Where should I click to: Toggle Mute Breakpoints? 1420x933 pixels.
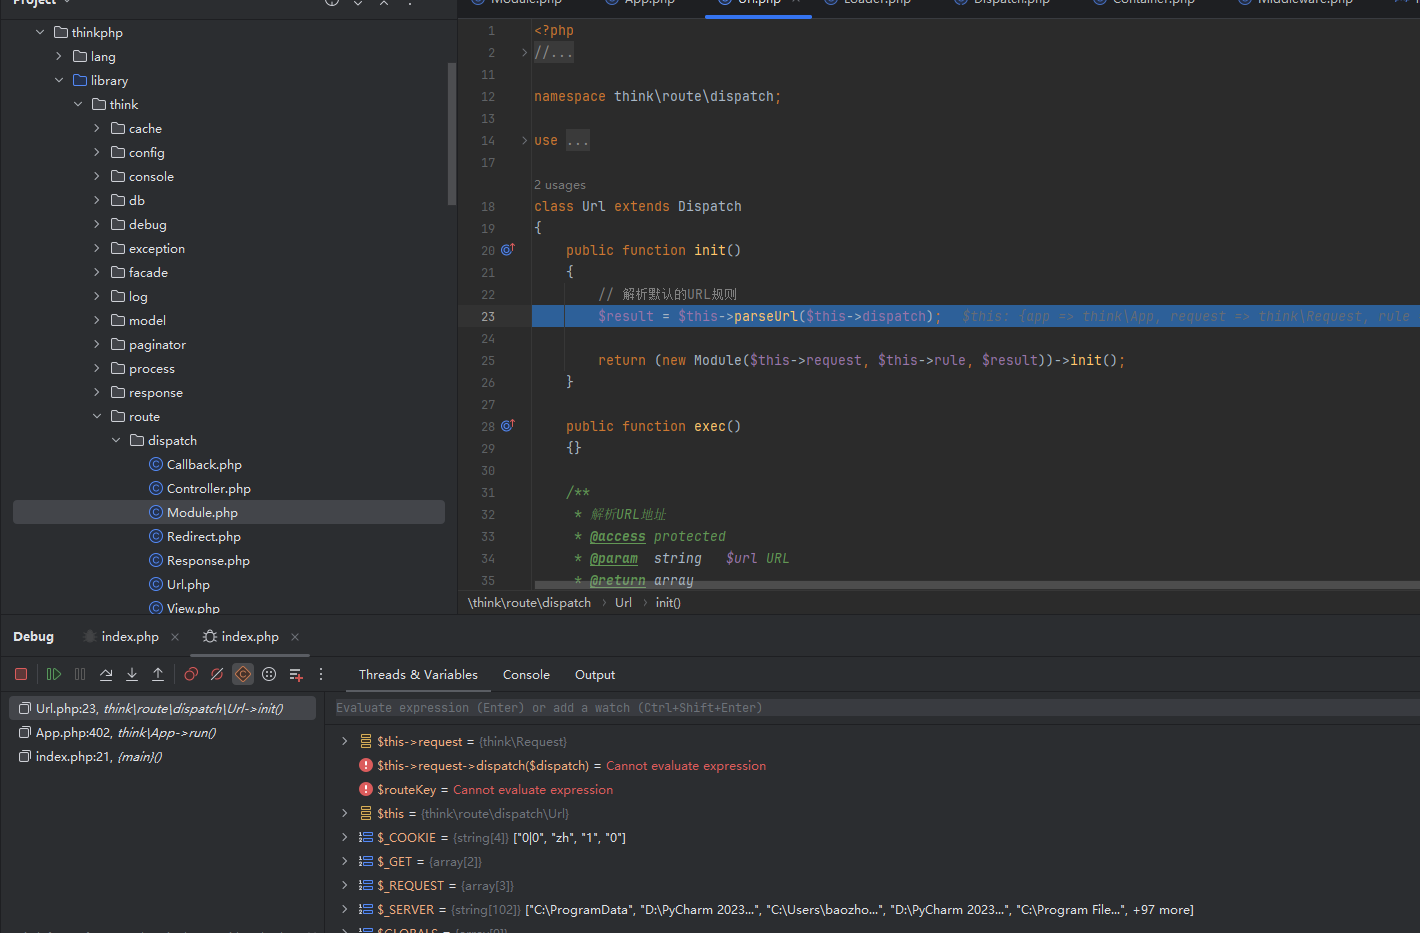tap(217, 674)
